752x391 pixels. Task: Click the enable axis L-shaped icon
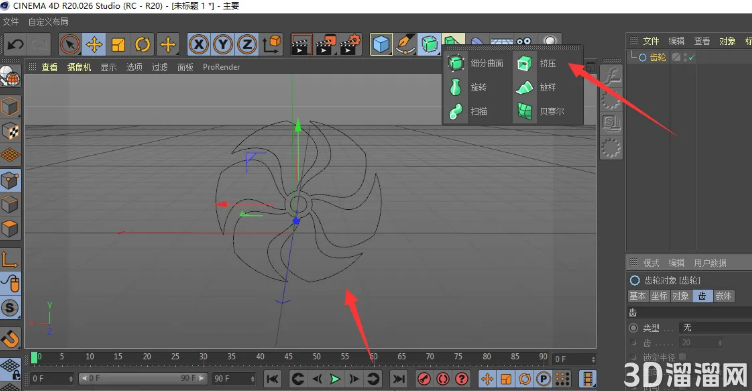click(x=10, y=260)
